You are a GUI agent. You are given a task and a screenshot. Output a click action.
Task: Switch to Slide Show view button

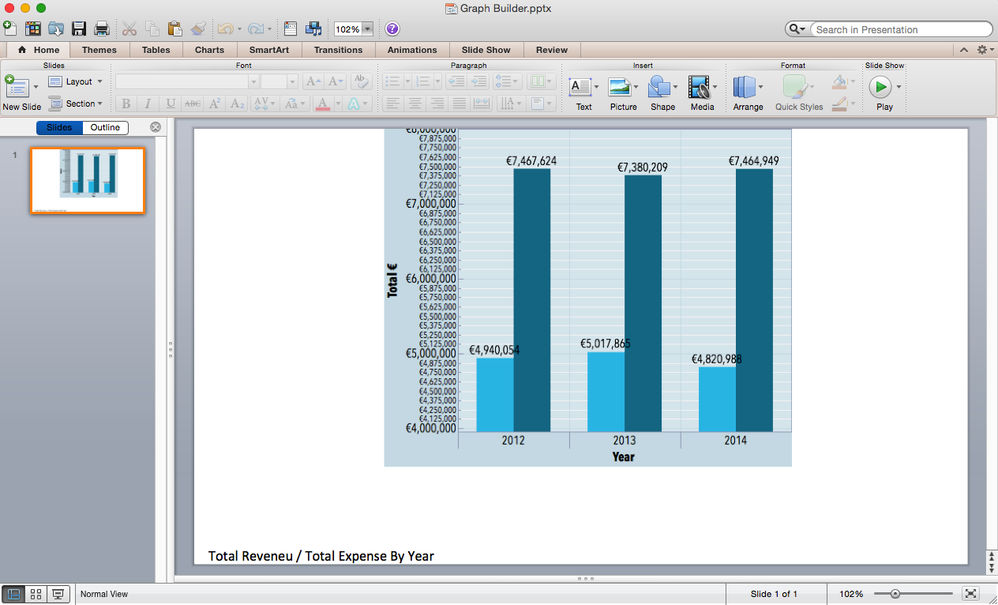pyautogui.click(x=58, y=594)
